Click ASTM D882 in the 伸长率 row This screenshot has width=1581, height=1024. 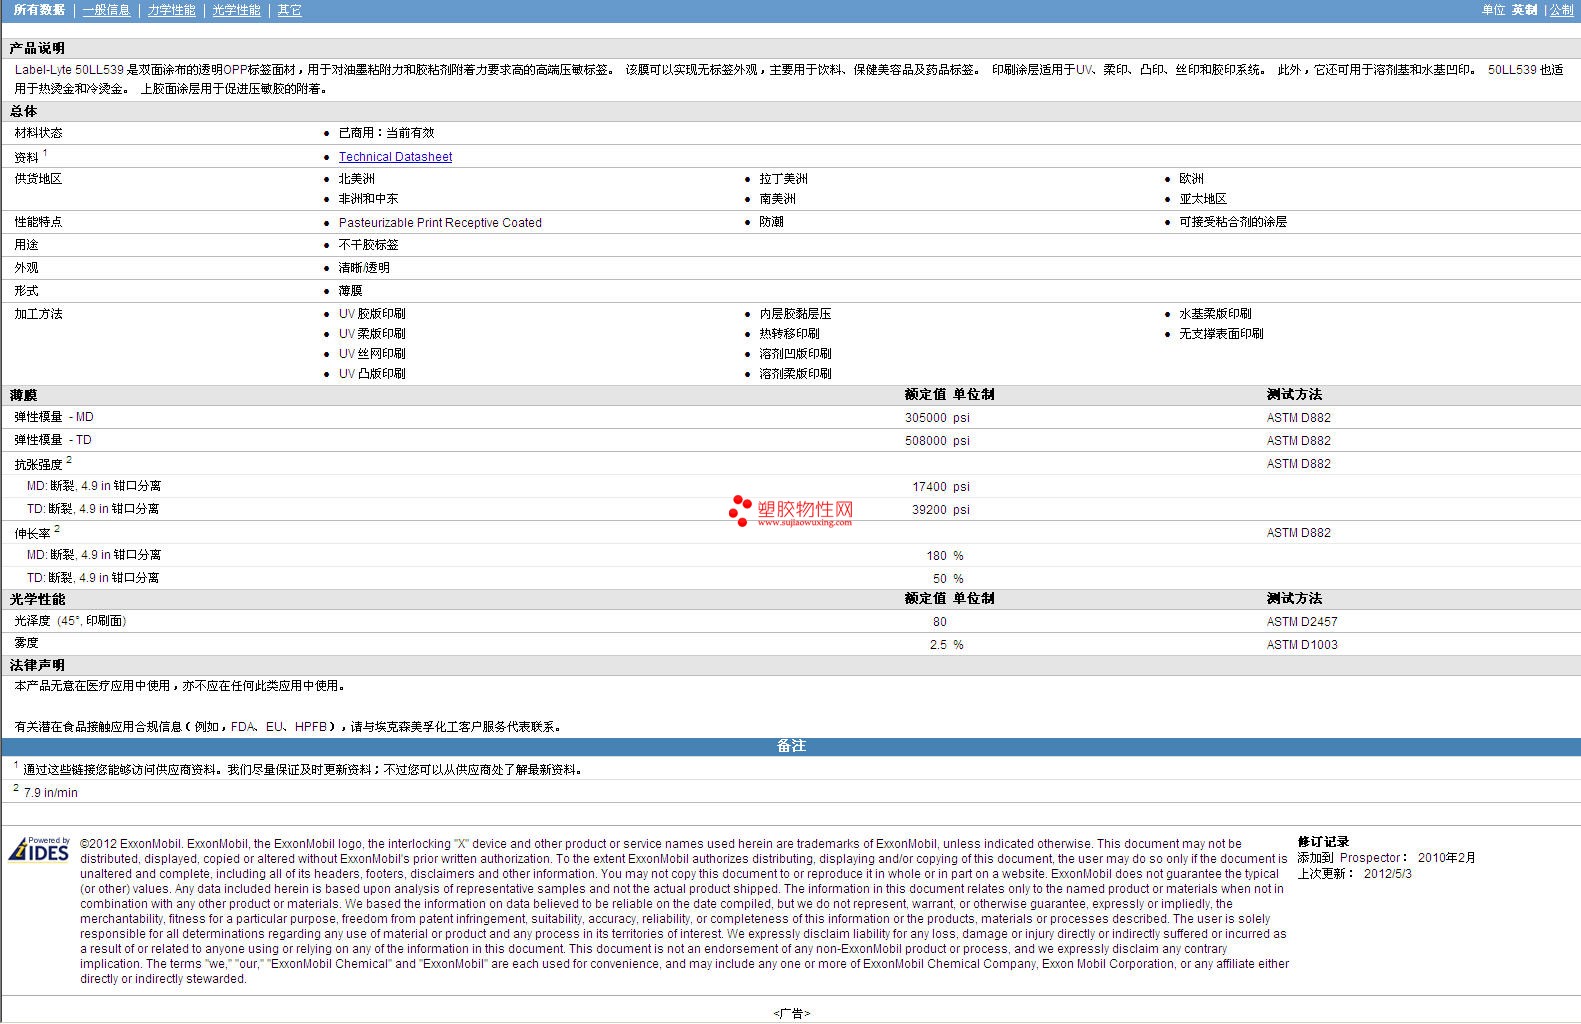pos(1299,533)
